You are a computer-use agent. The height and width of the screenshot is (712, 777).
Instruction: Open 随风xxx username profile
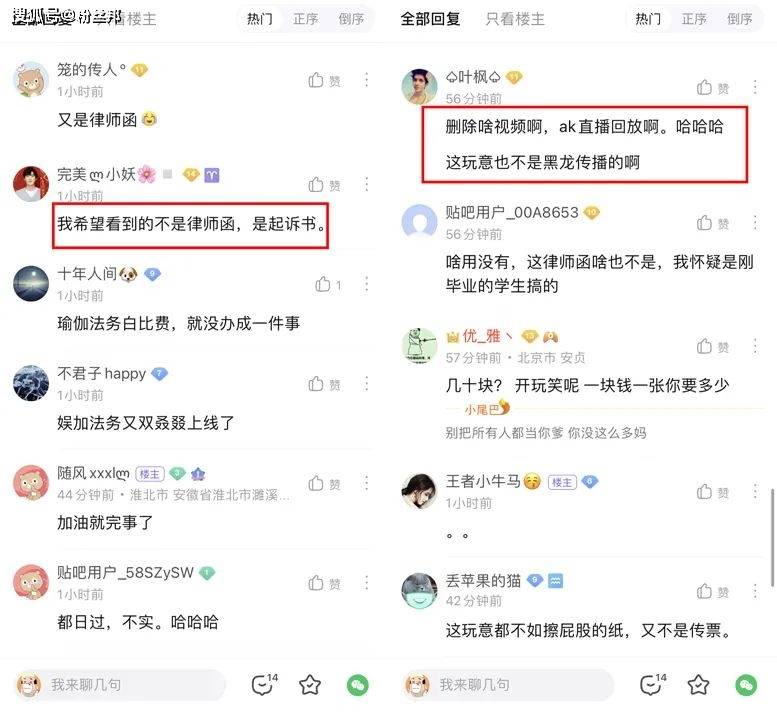[x=93, y=473]
